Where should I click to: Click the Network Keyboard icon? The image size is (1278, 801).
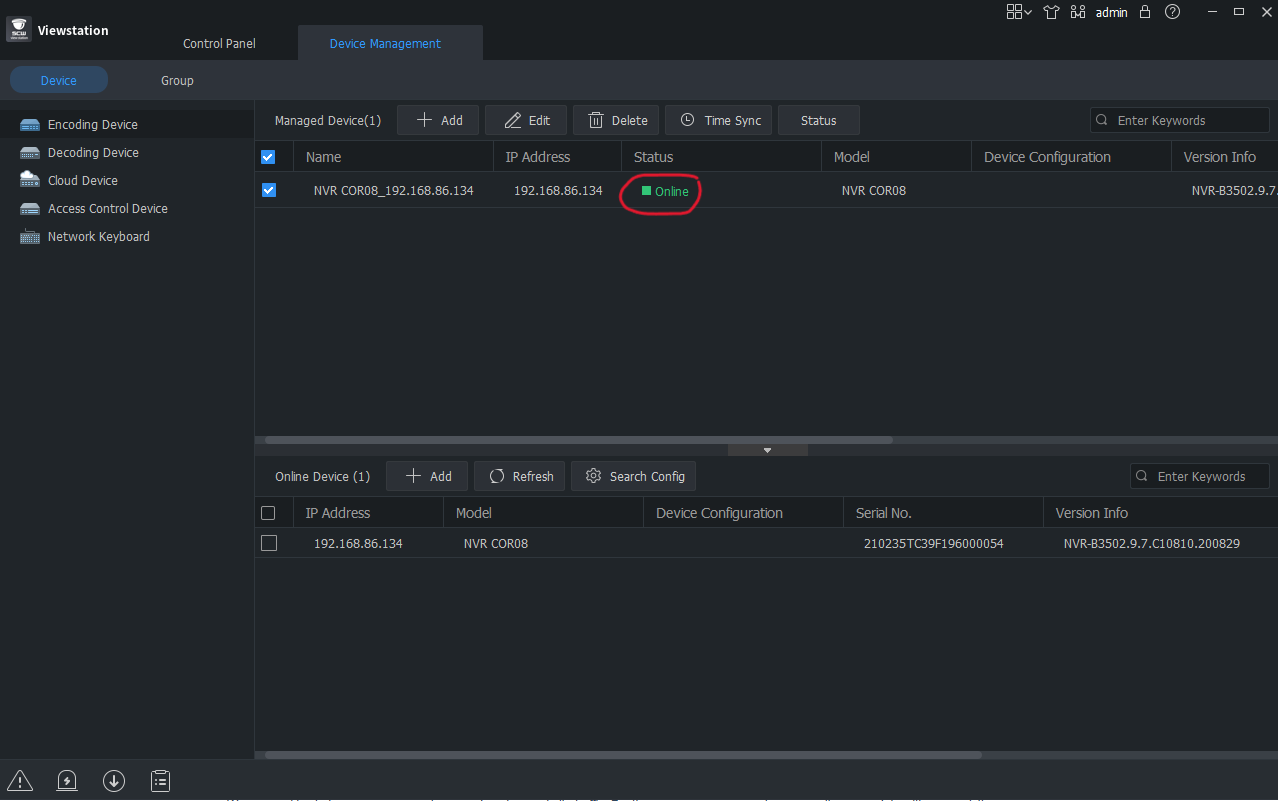(x=30, y=237)
